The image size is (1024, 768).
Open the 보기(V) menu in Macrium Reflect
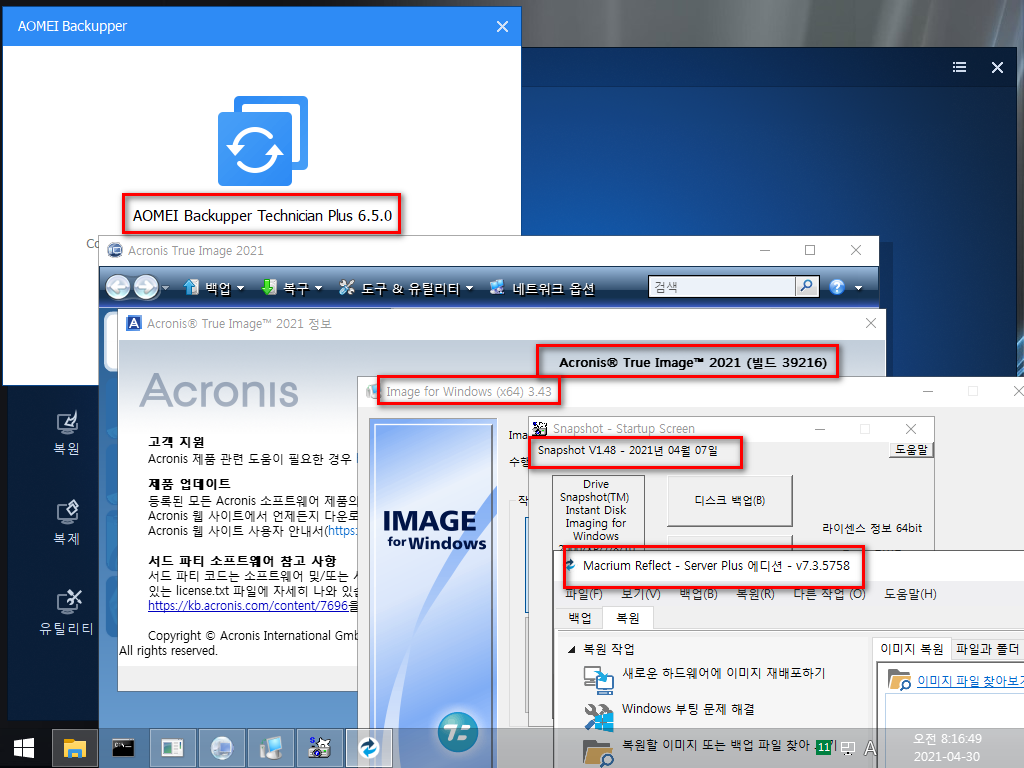click(x=641, y=594)
